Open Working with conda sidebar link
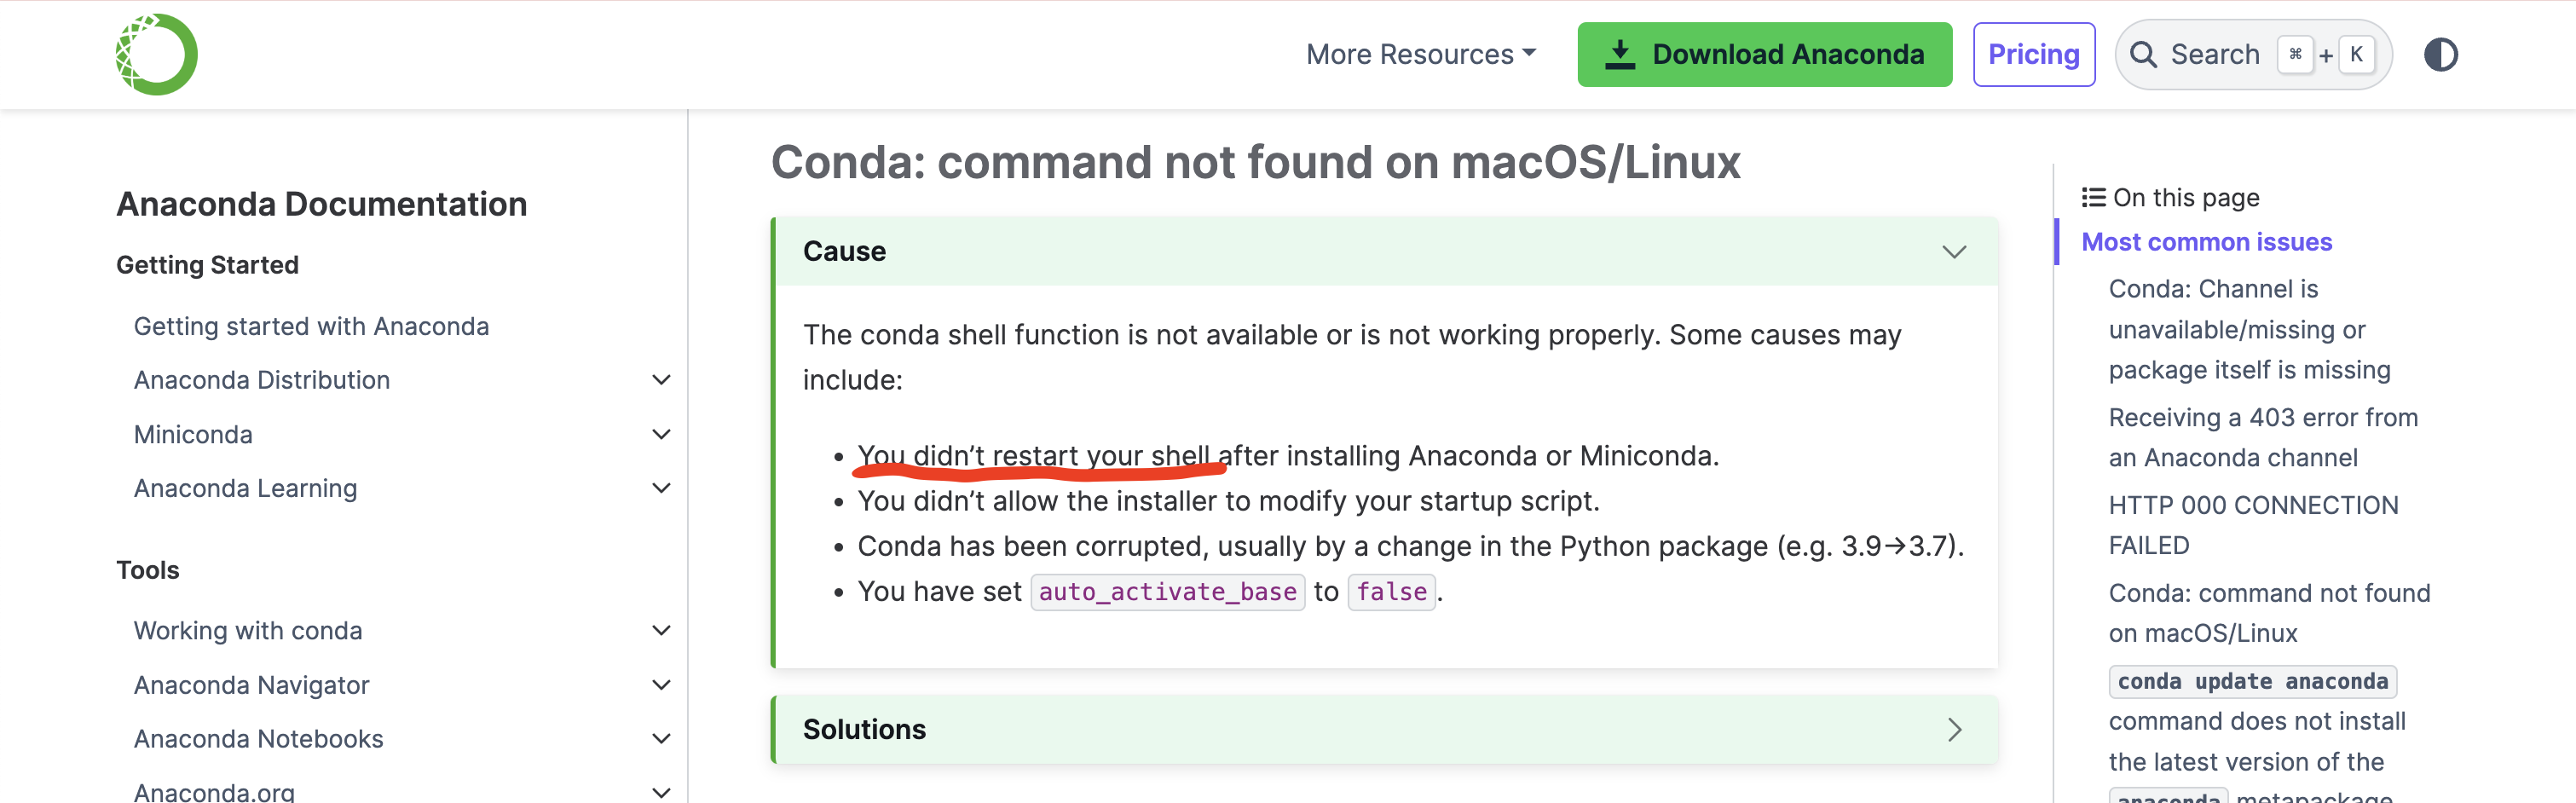This screenshot has width=2576, height=803. coord(248,630)
